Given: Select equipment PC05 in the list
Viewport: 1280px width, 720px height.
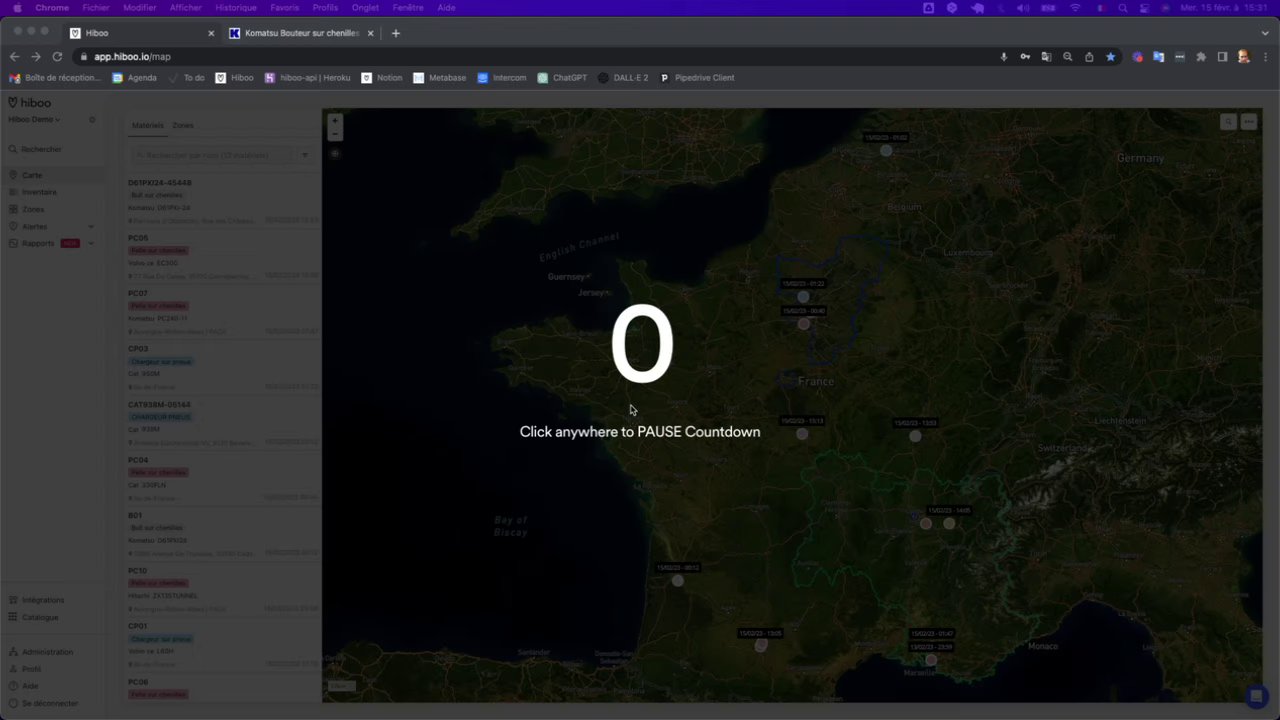Looking at the screenshot, I should coord(223,257).
